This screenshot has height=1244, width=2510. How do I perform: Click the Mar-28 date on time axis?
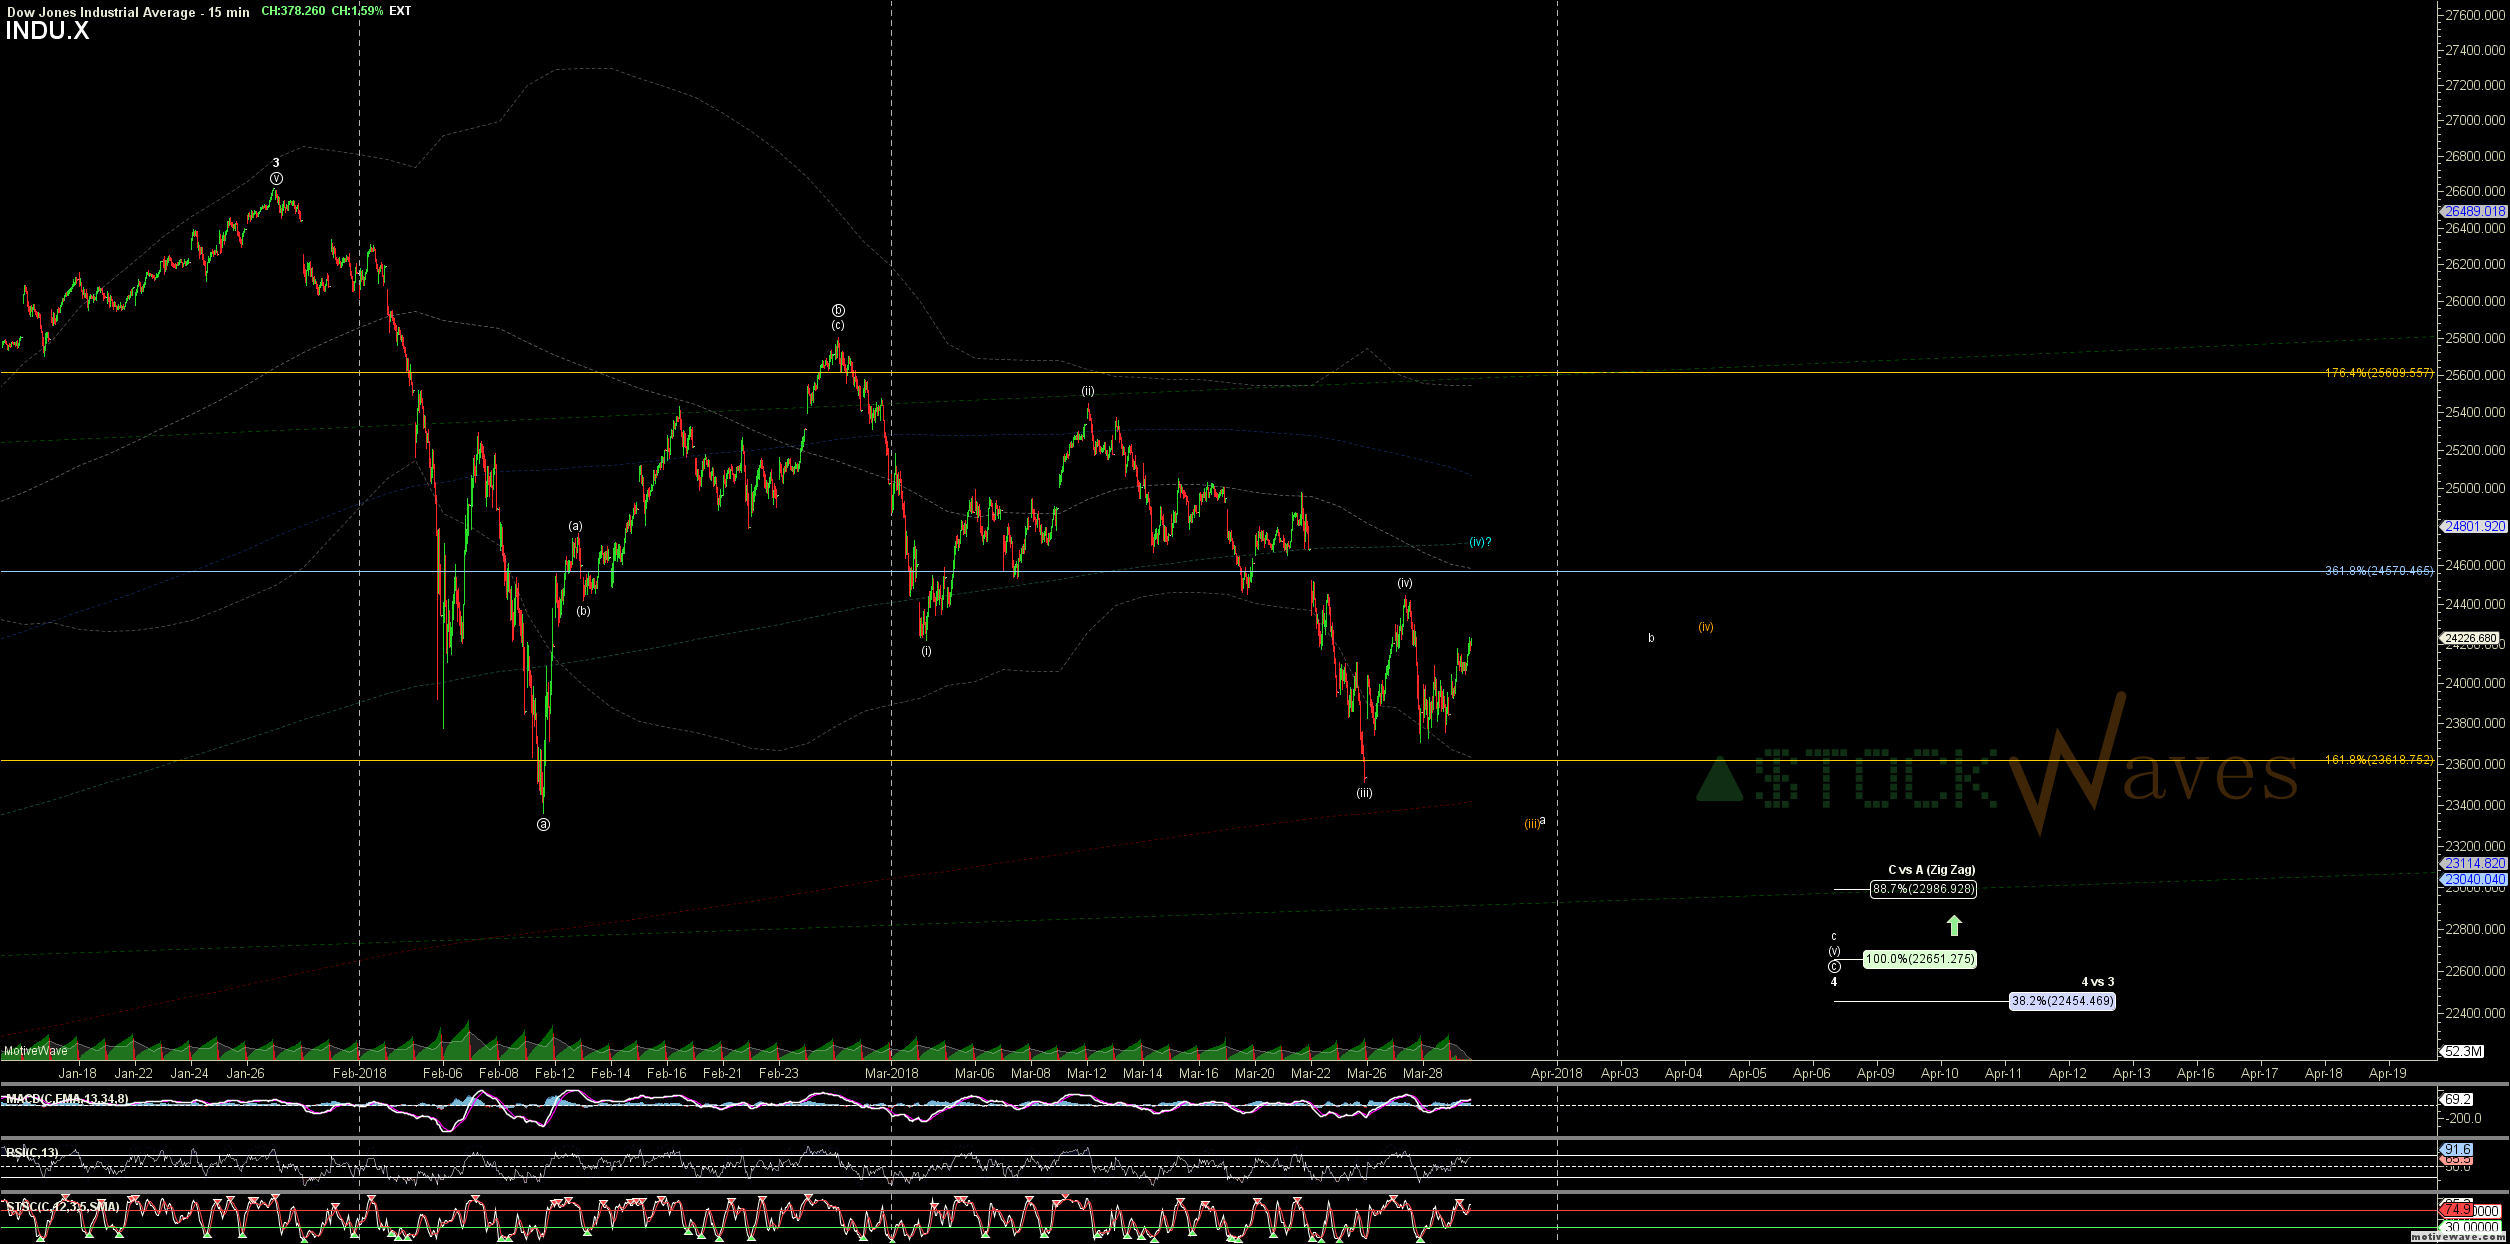pos(1422,1073)
